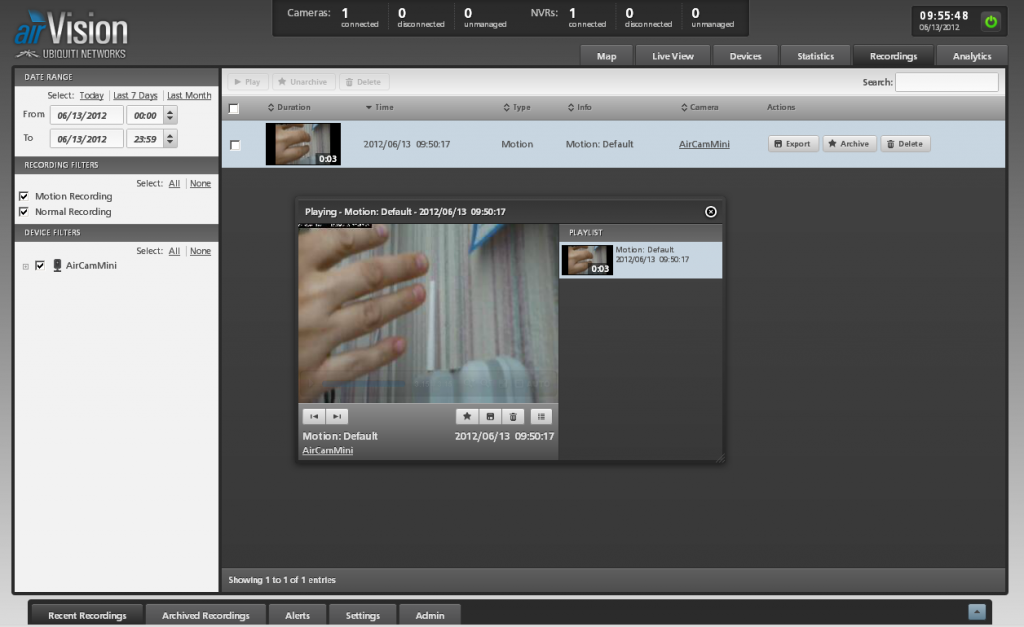Click the star archive icon in player
1024x627 pixels.
(x=467, y=416)
